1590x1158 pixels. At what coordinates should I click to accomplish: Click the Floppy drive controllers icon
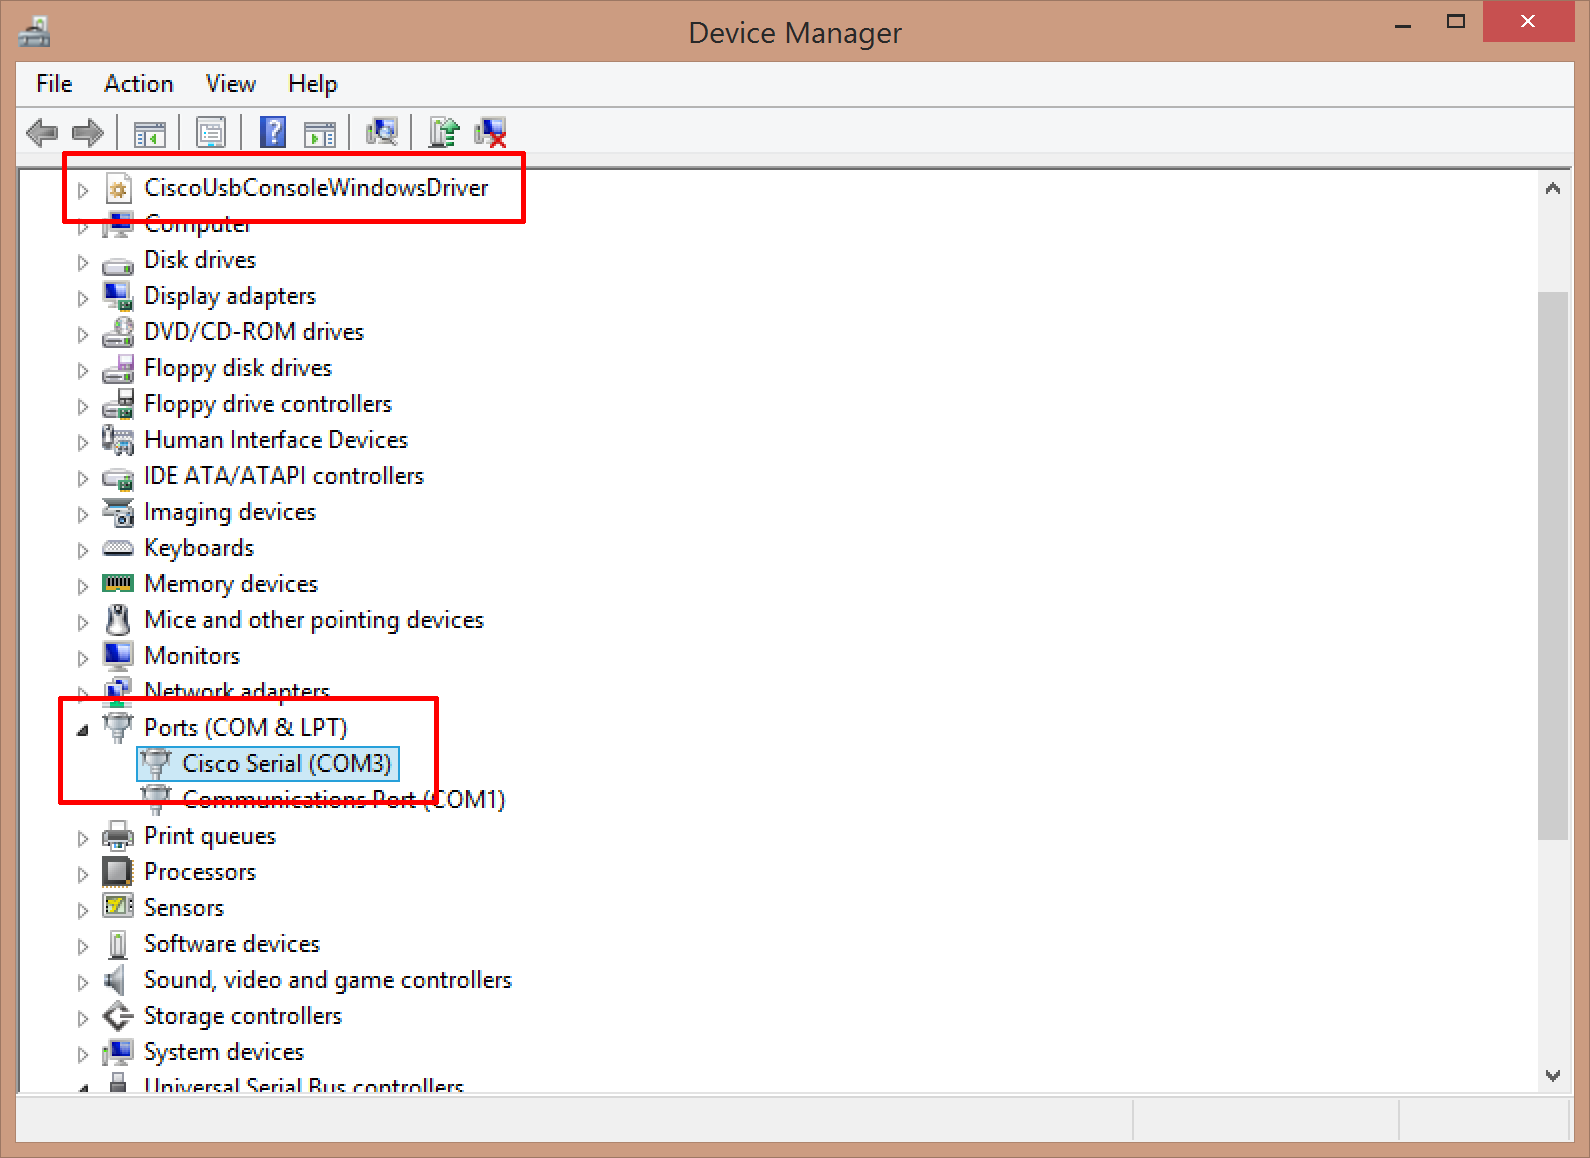click(118, 404)
